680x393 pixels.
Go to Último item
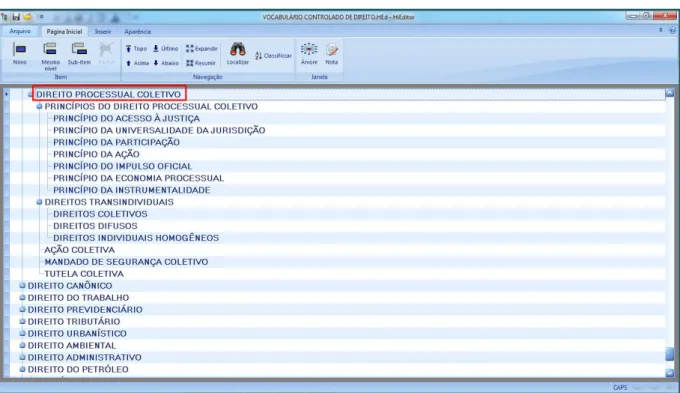coord(165,49)
